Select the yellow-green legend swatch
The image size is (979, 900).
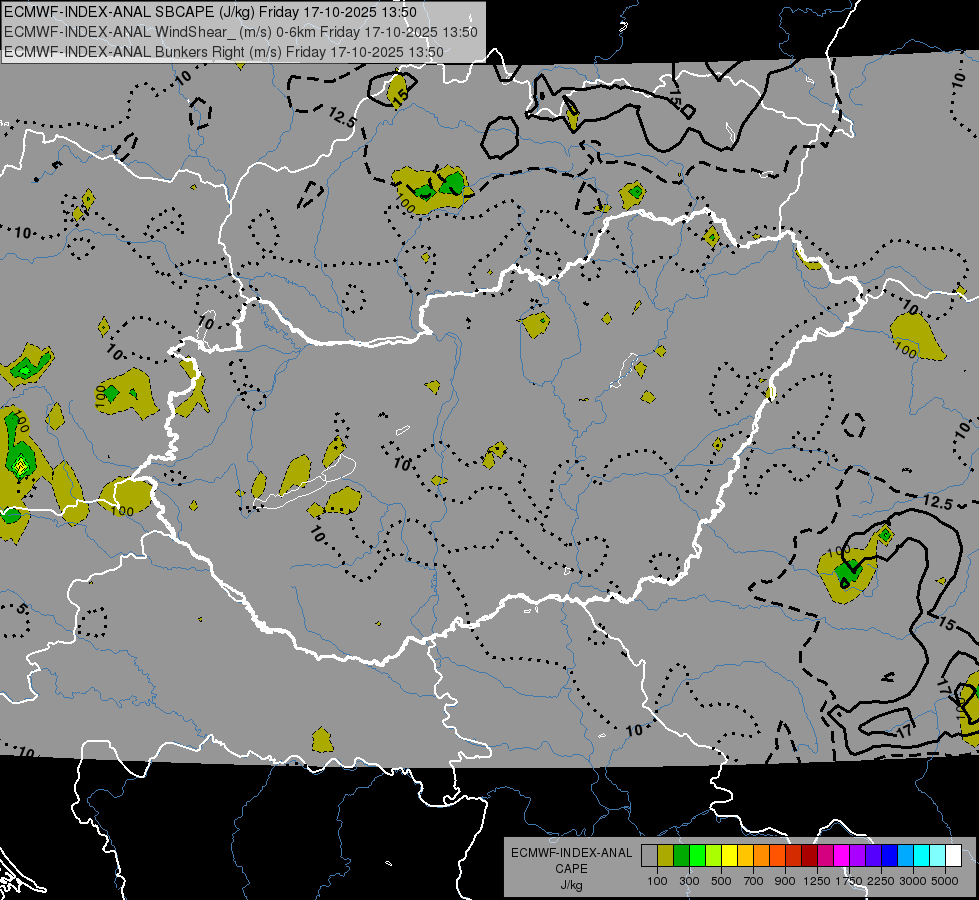point(714,856)
